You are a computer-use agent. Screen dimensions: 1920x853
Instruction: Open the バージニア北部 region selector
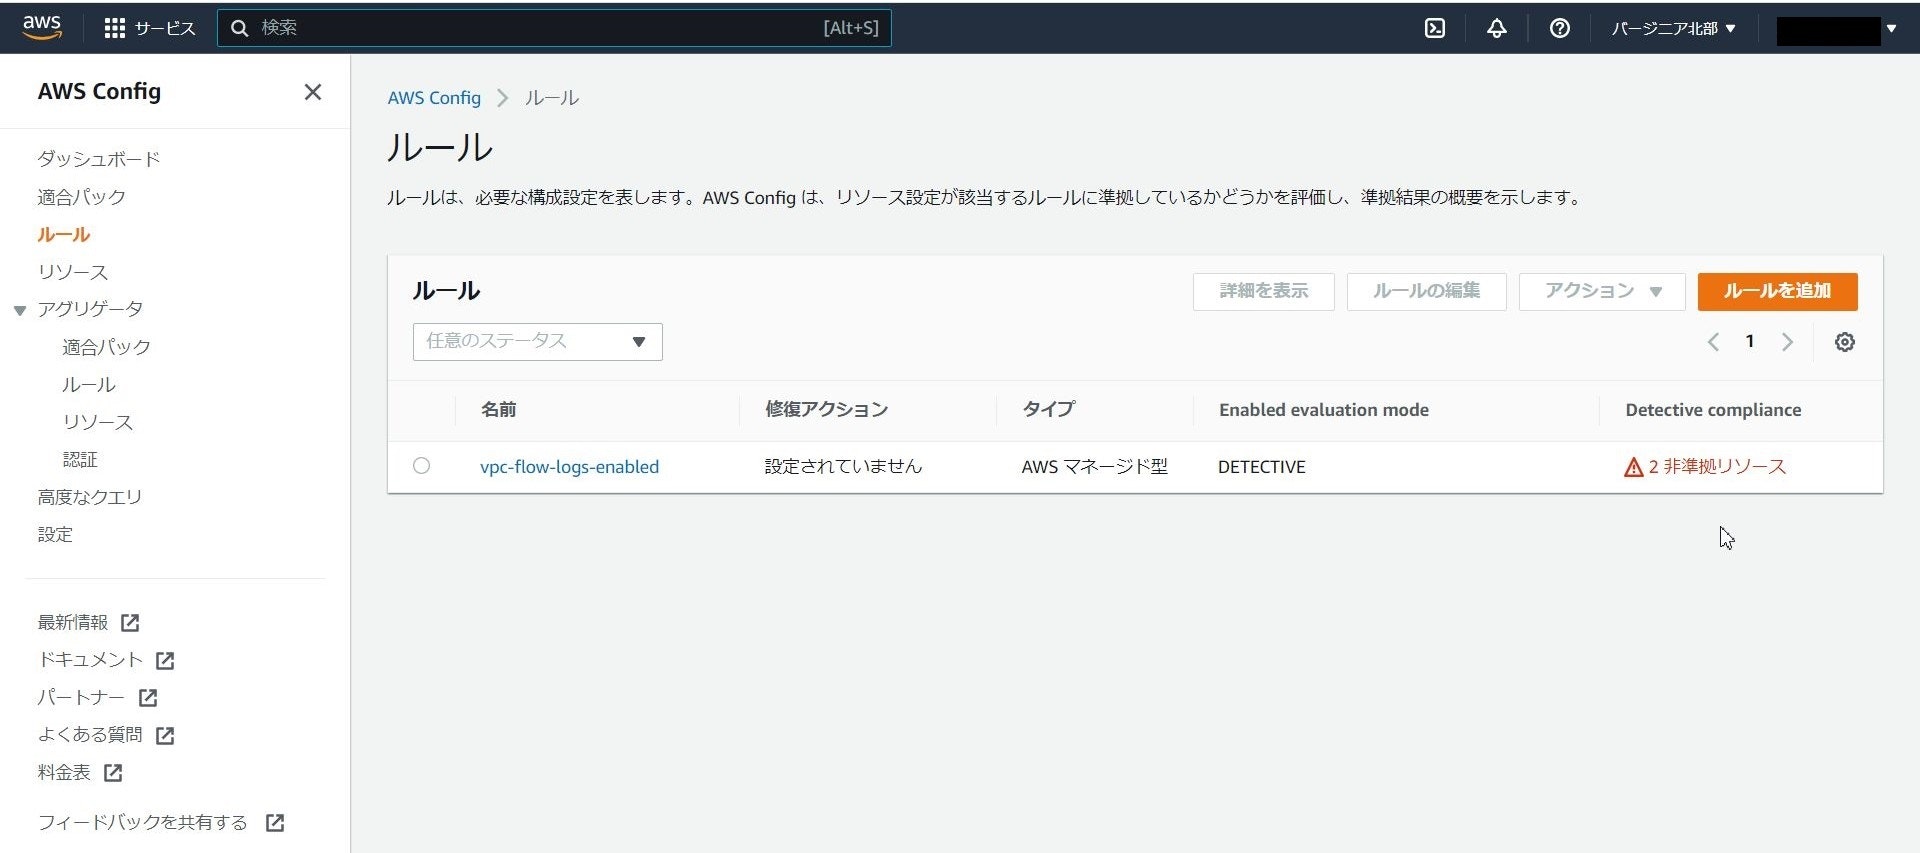click(1673, 28)
